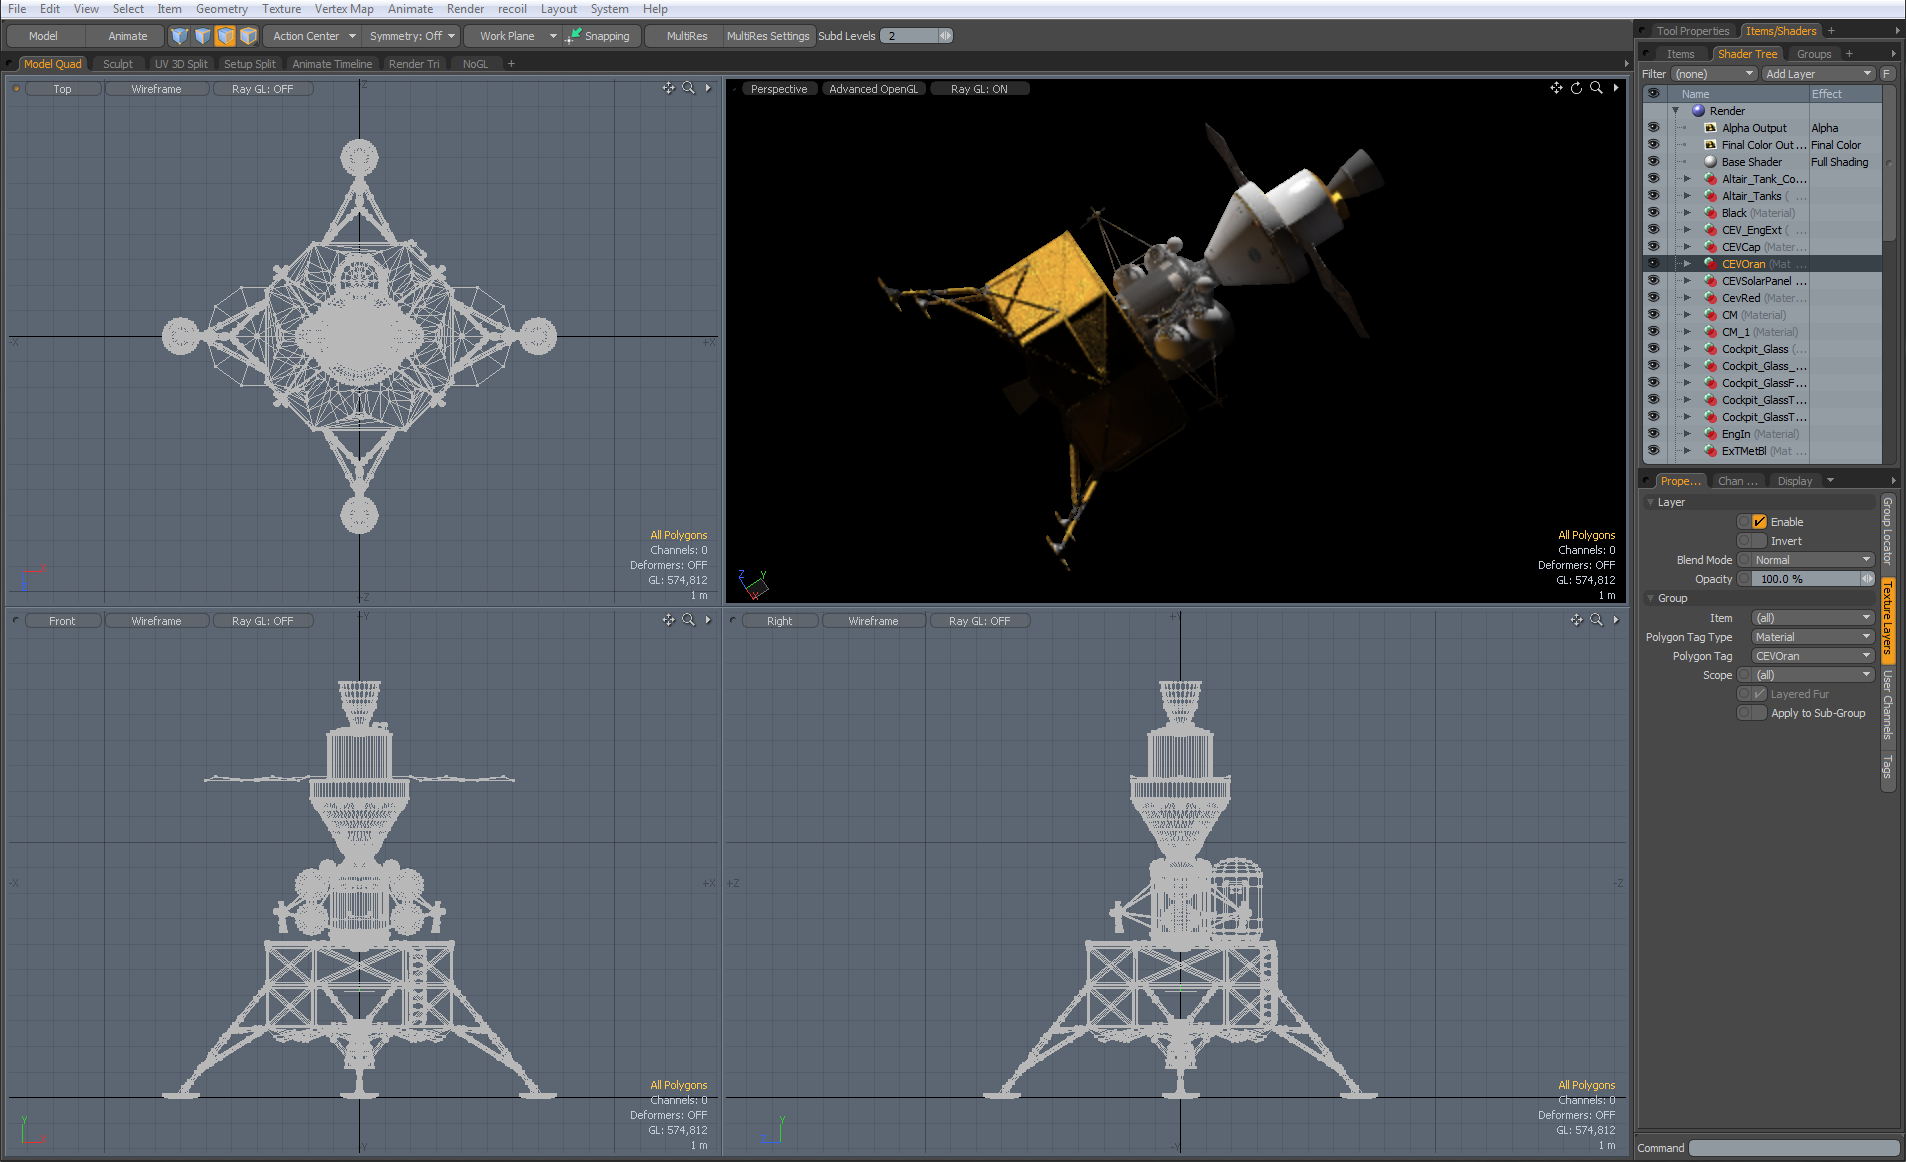Click the Wireframe button in the Front viewport
Screen dimensions: 1906x1162
pos(156,621)
